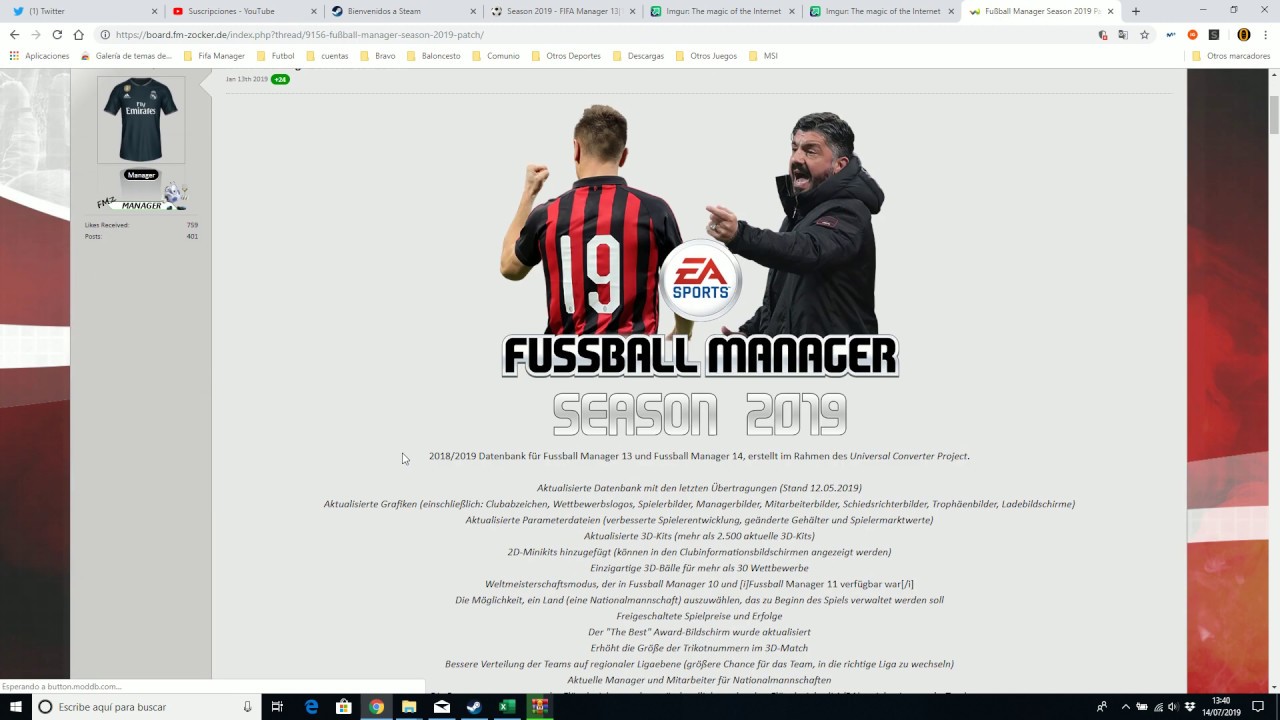Switch to the Season 2019 - FIFA Manager tab
Image resolution: width=1280 pixels, height=720 pixels.
(560, 11)
